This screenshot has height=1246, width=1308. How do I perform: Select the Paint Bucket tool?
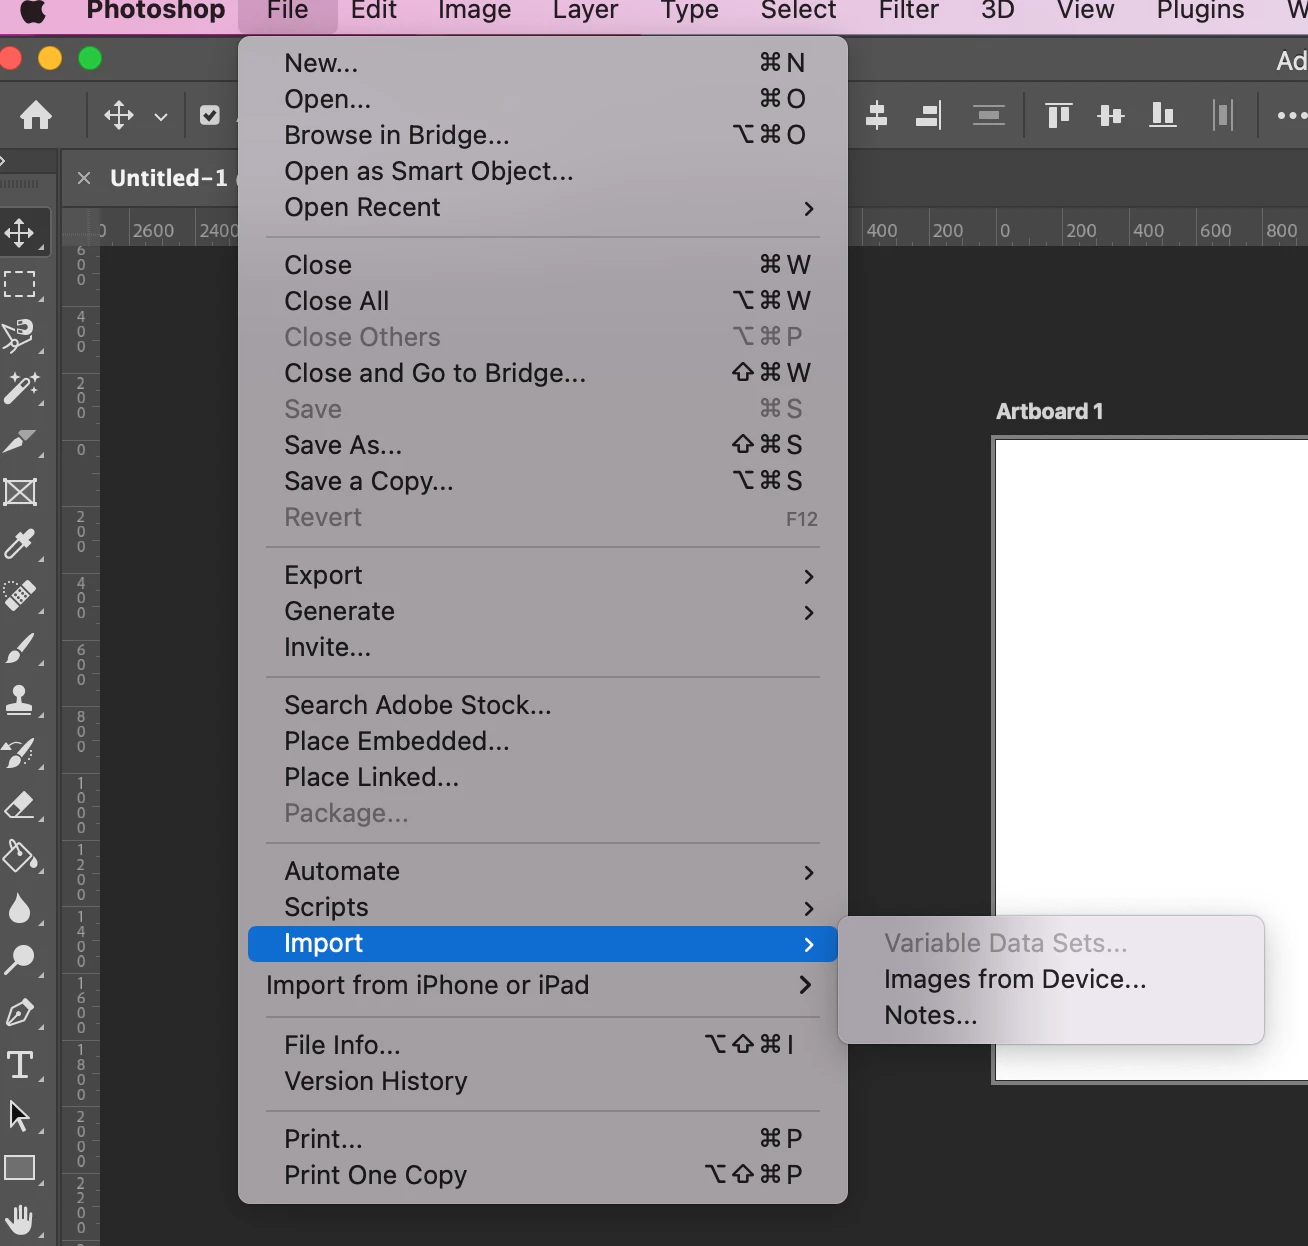tap(20, 857)
